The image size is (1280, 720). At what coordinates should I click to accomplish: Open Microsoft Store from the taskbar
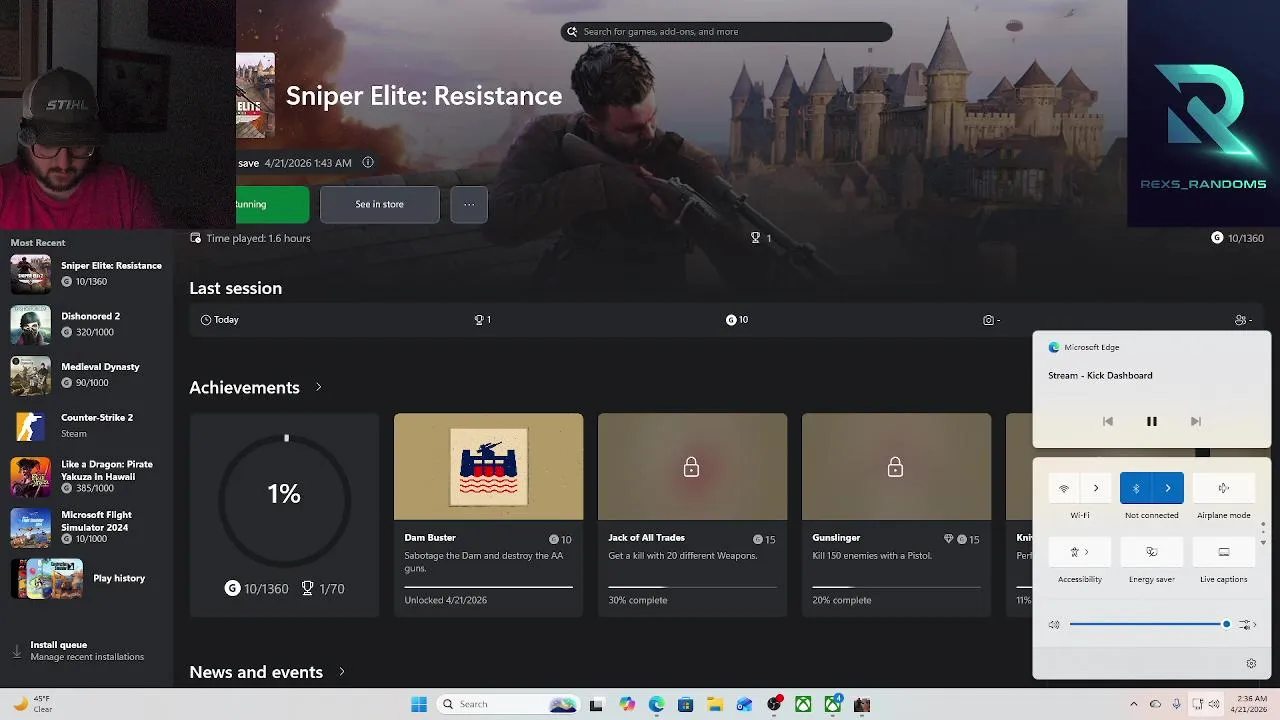pyautogui.click(x=685, y=704)
